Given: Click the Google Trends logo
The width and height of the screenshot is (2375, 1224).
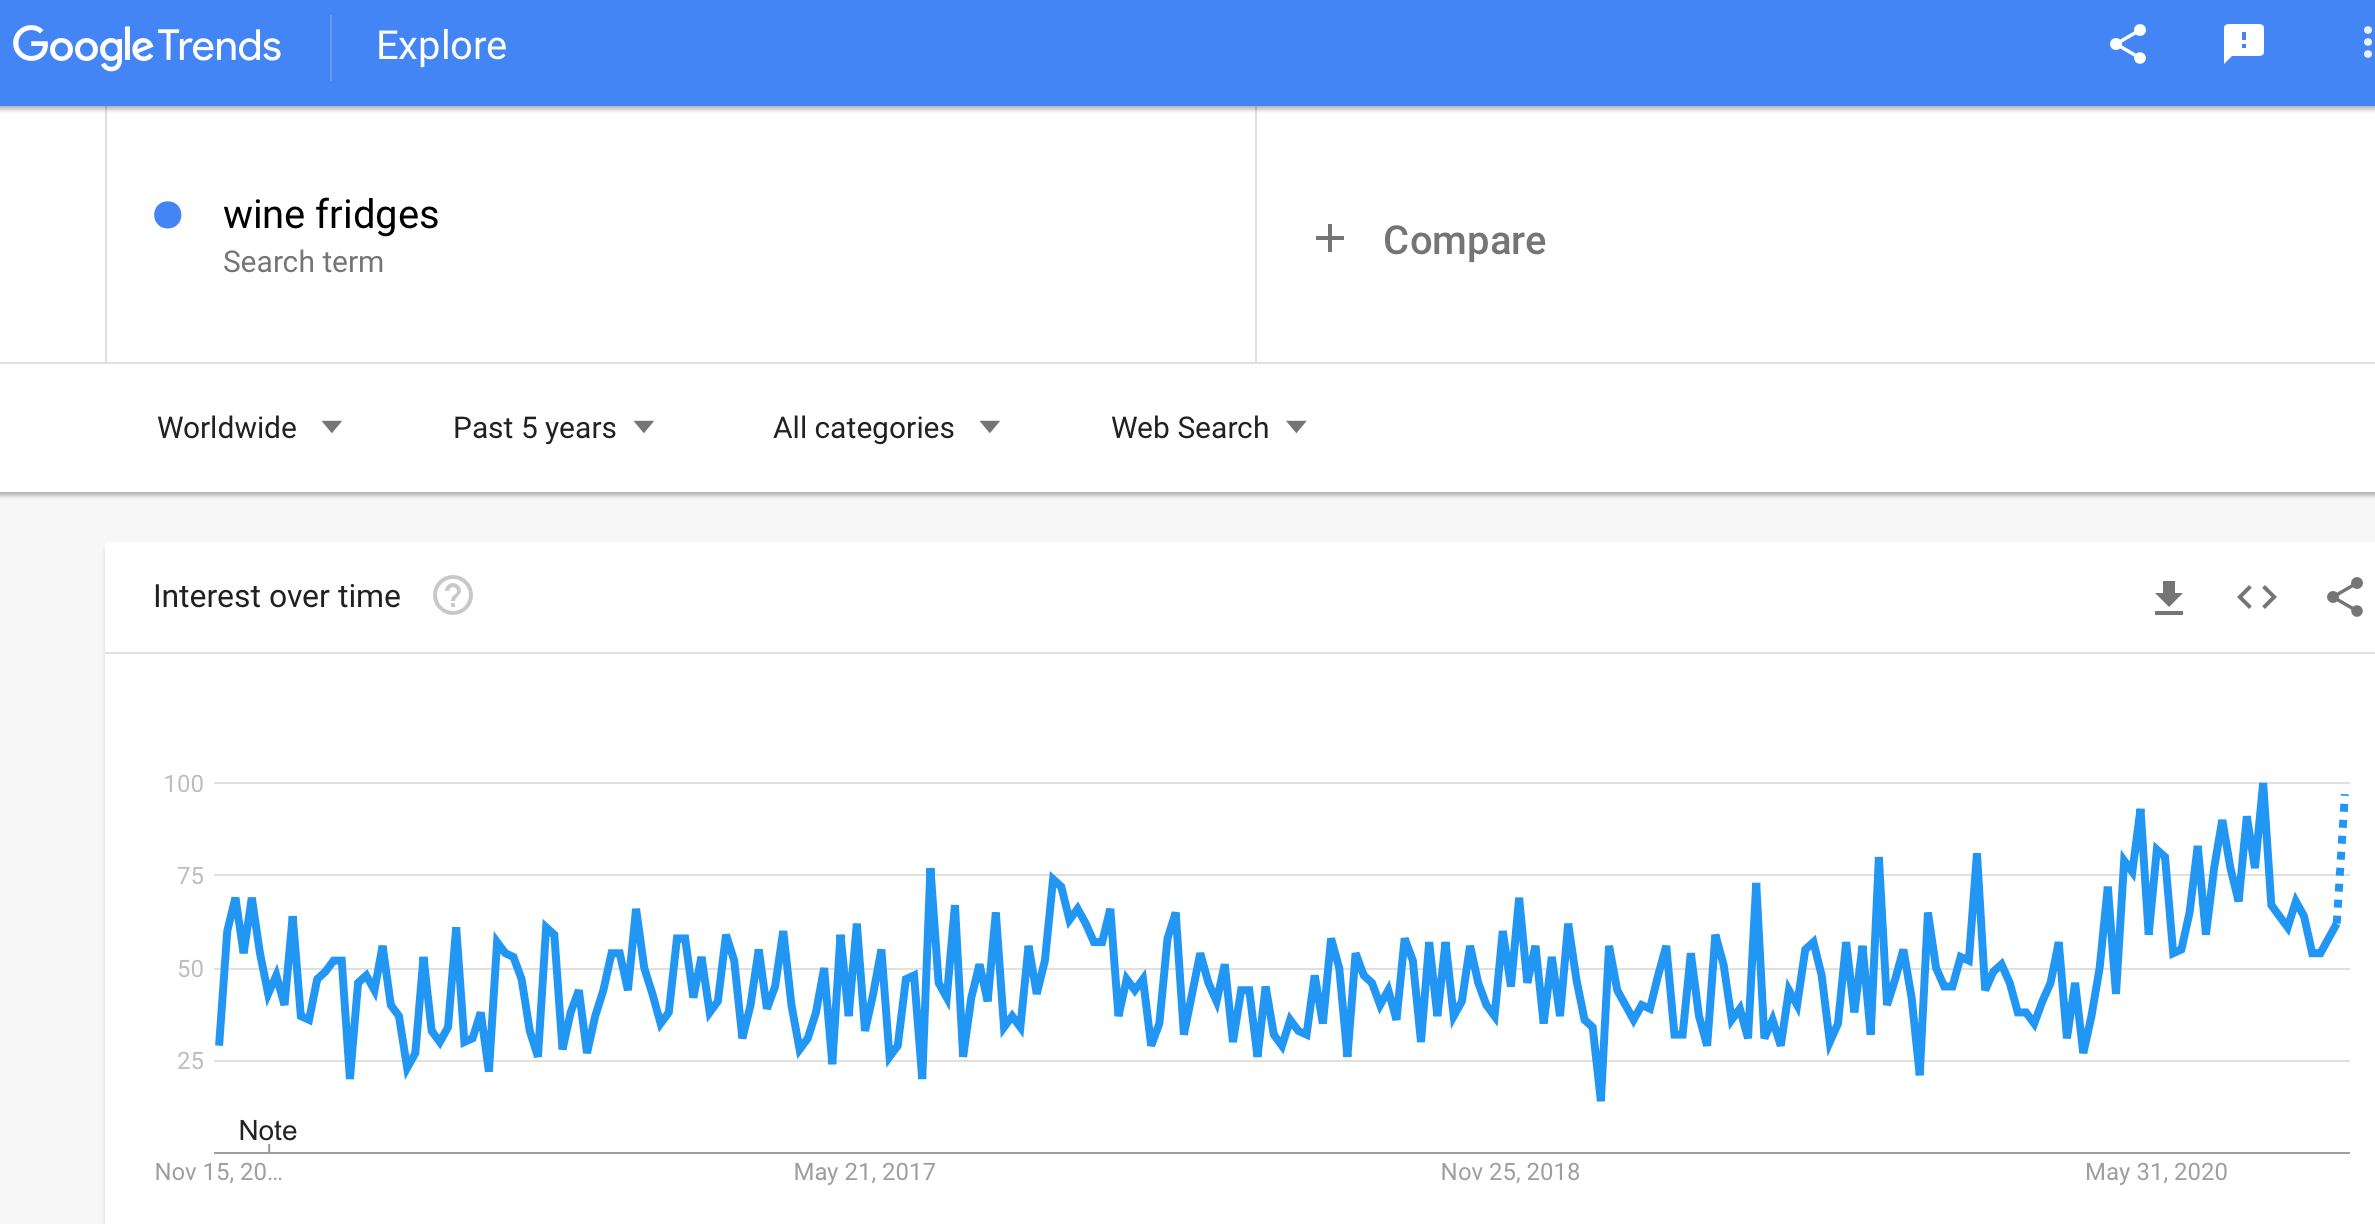Looking at the screenshot, I should [x=147, y=46].
